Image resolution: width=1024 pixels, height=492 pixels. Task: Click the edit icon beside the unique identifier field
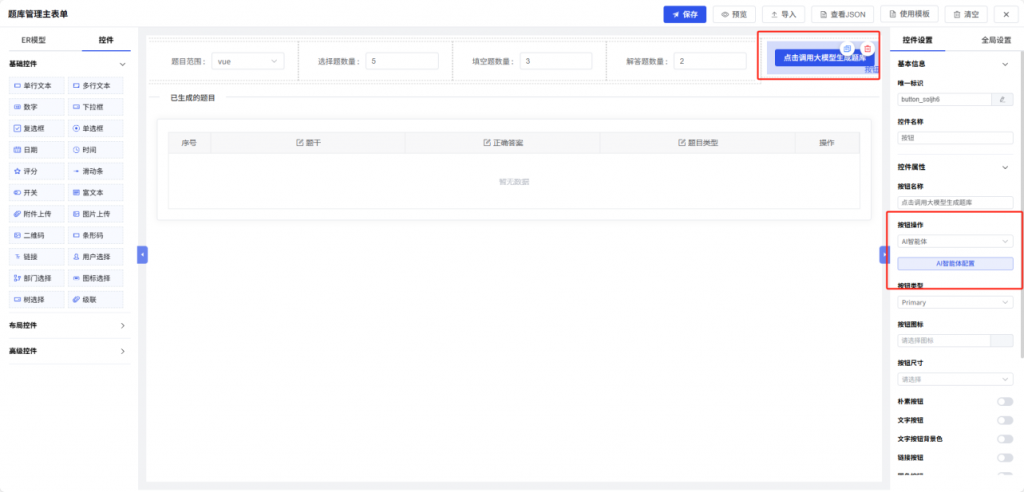pyautogui.click(x=1002, y=99)
